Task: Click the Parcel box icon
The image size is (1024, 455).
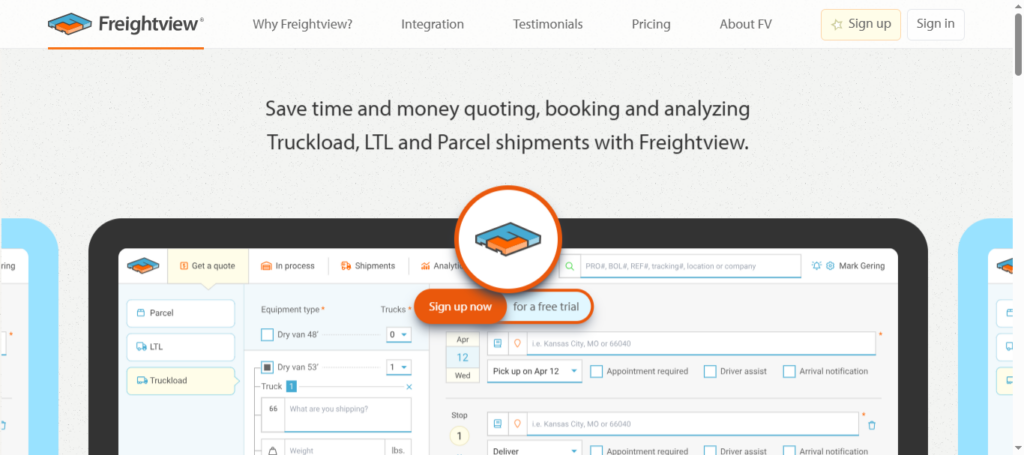Action: coord(140,313)
